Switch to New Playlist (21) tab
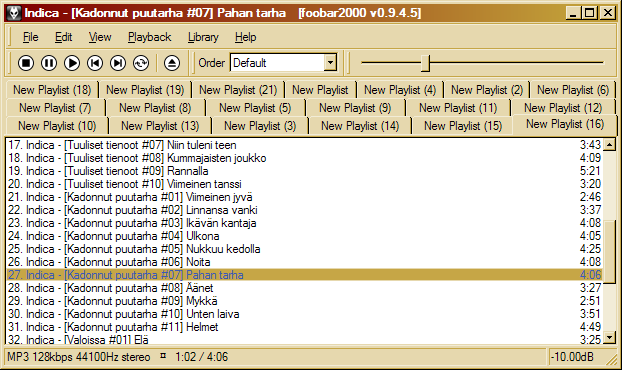Screen dimensions: 622x370 pyautogui.click(x=238, y=90)
